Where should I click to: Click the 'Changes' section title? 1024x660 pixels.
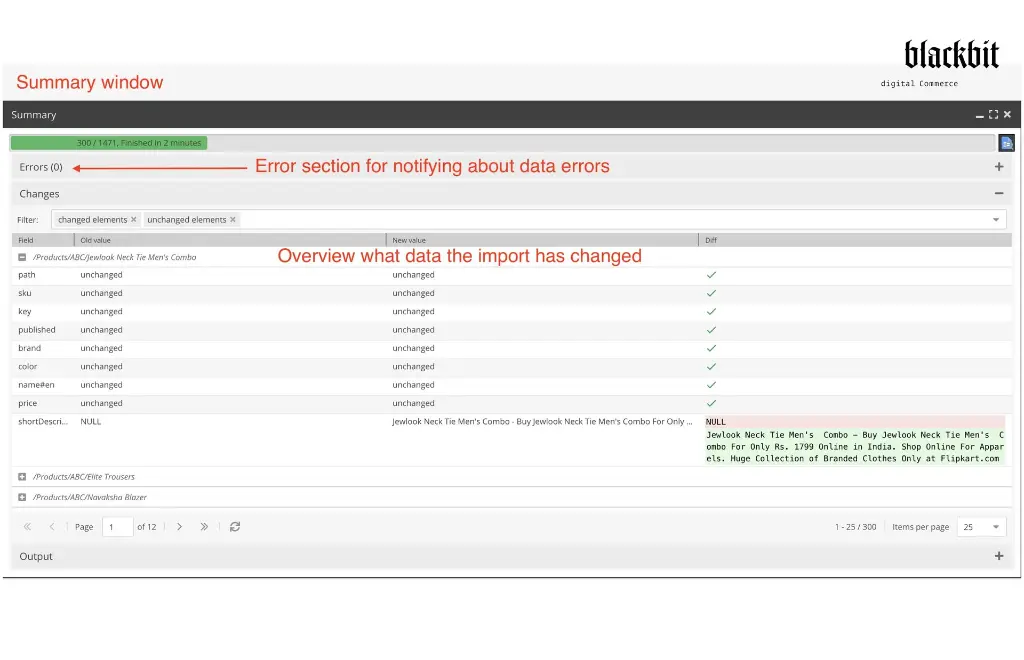39,194
